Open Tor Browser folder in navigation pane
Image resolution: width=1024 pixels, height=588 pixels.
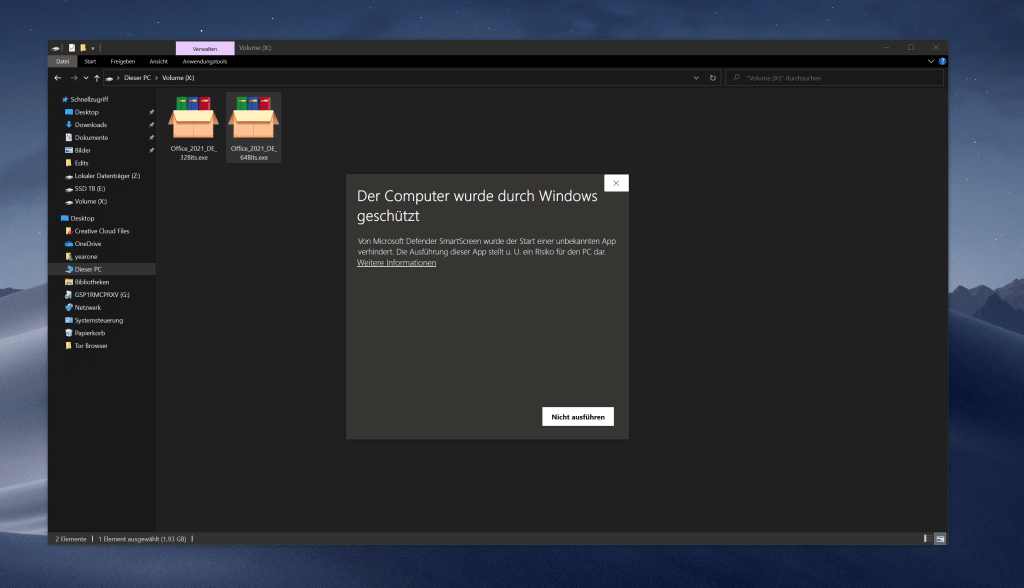click(x=91, y=346)
